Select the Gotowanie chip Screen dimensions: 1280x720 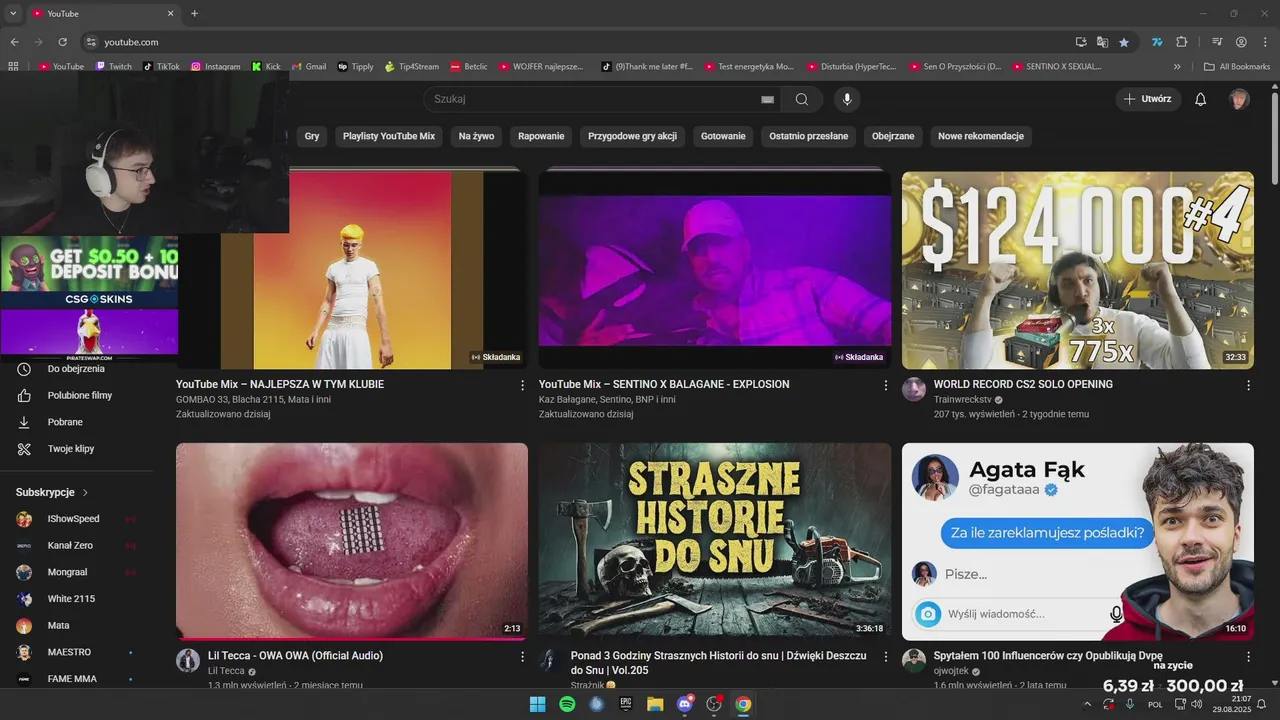(x=723, y=136)
